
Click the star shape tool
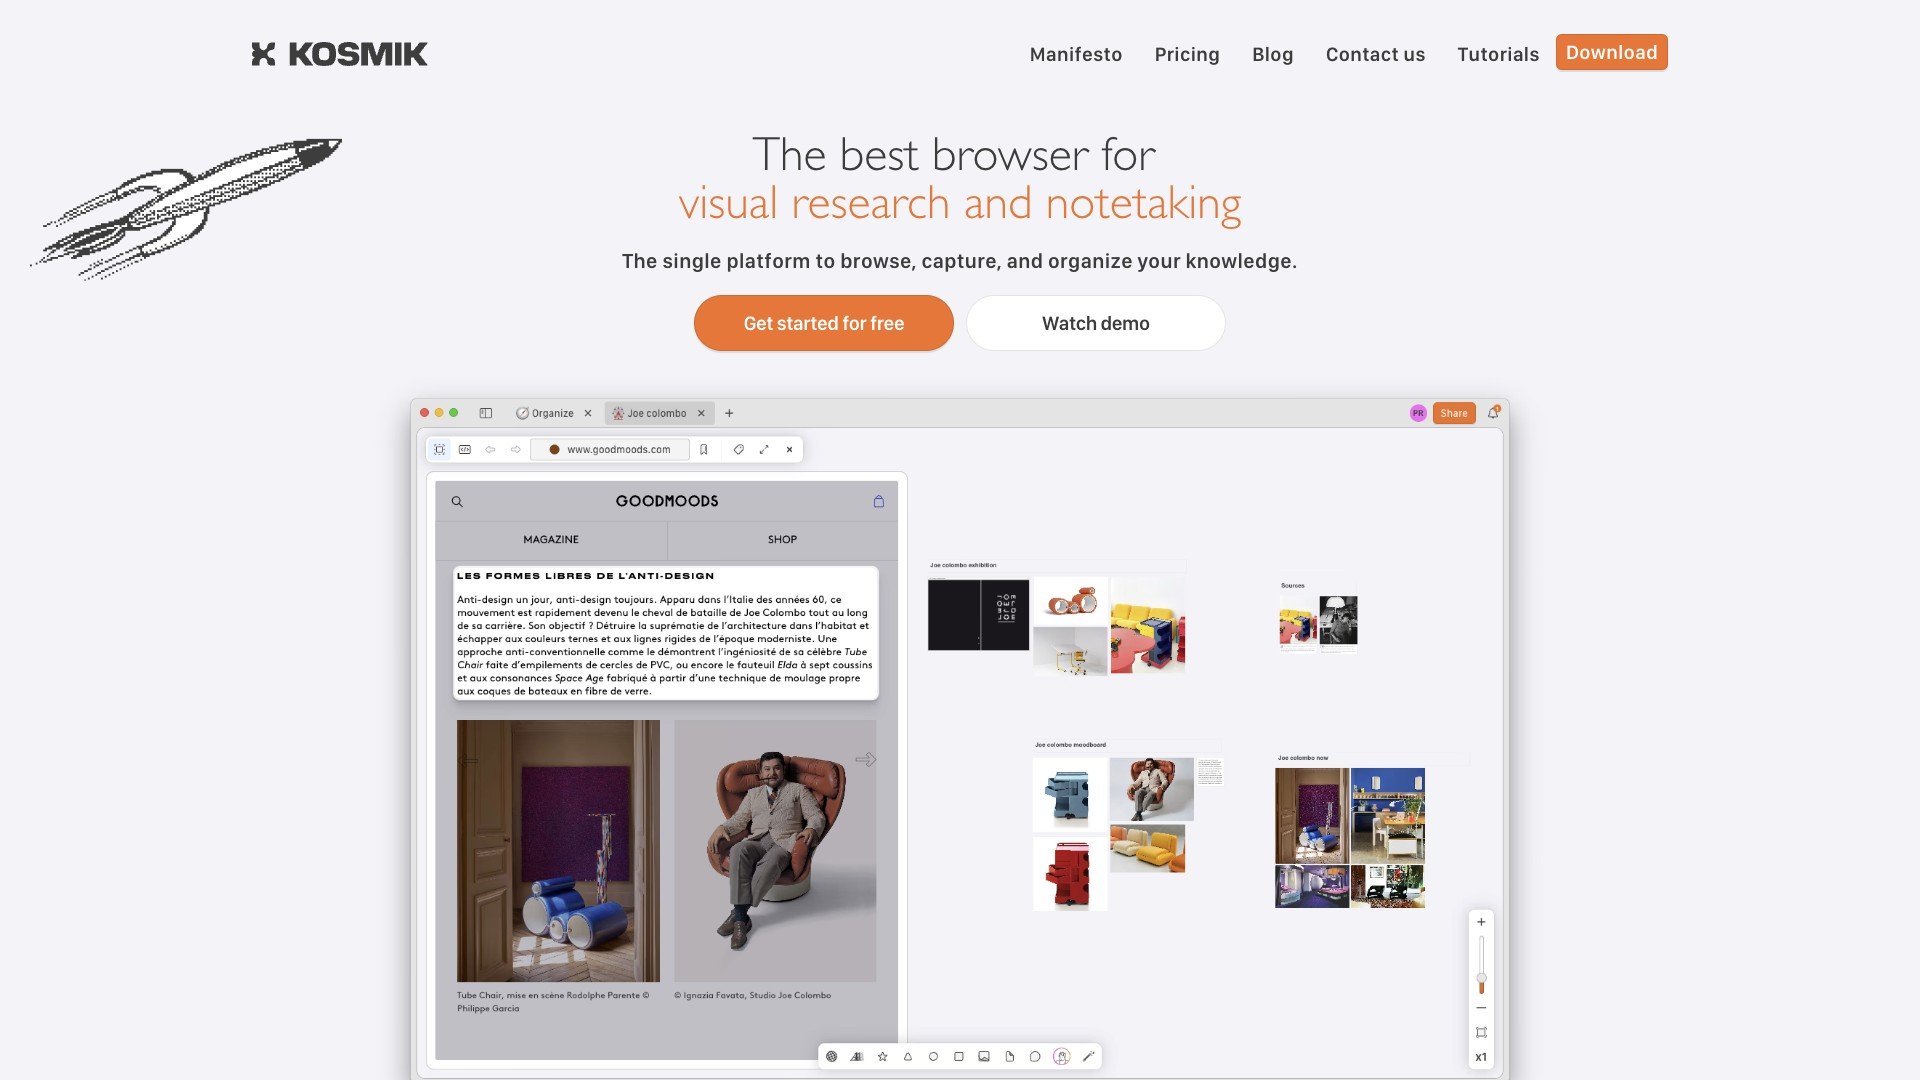882,1056
